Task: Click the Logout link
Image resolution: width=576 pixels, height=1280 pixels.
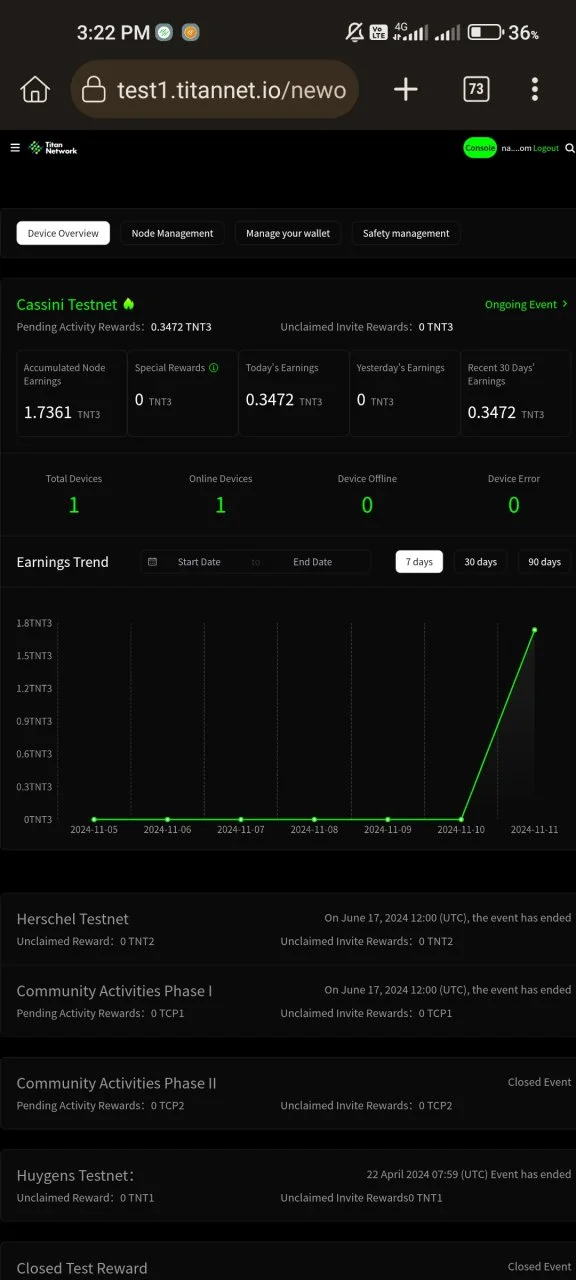Action: [546, 148]
